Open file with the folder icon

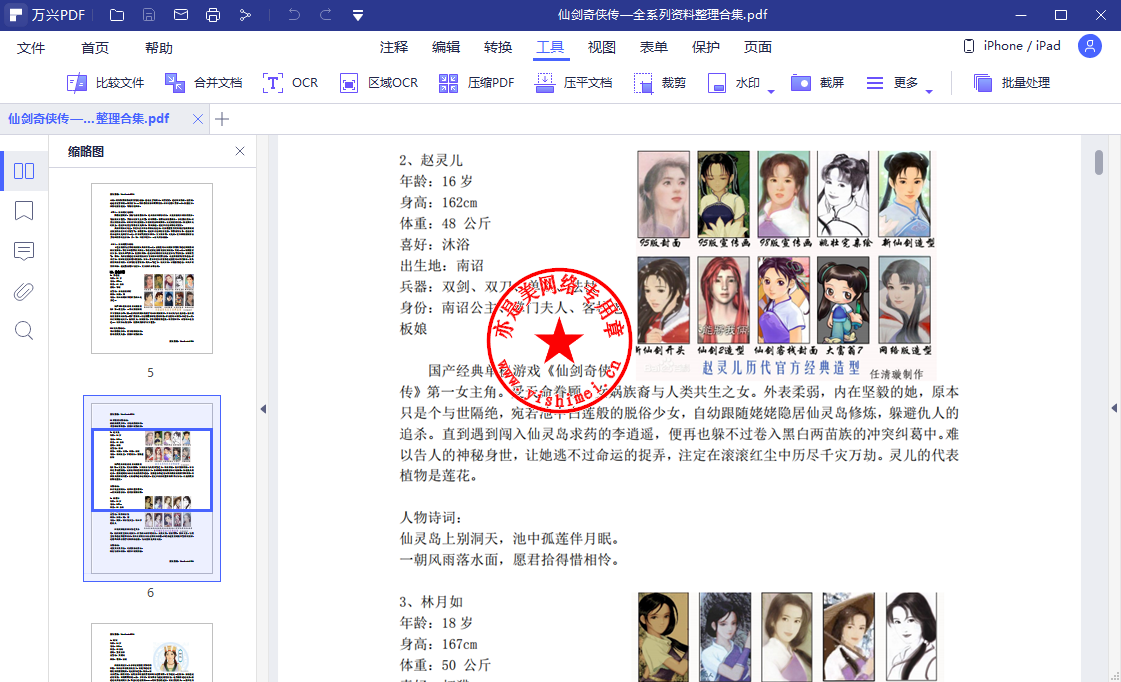[x=117, y=15]
